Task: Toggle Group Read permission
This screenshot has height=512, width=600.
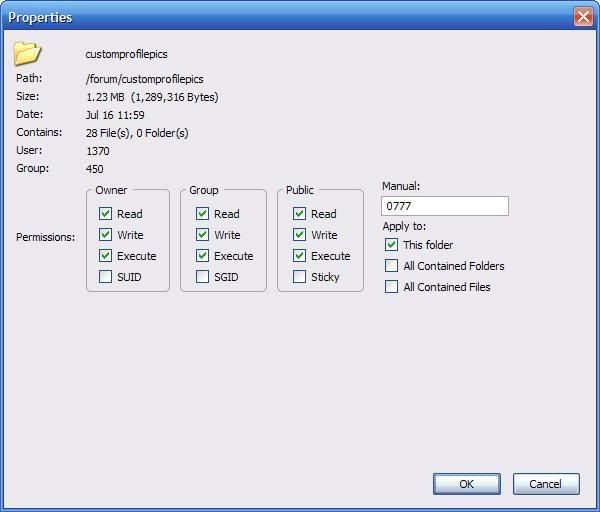Action: pos(202,214)
